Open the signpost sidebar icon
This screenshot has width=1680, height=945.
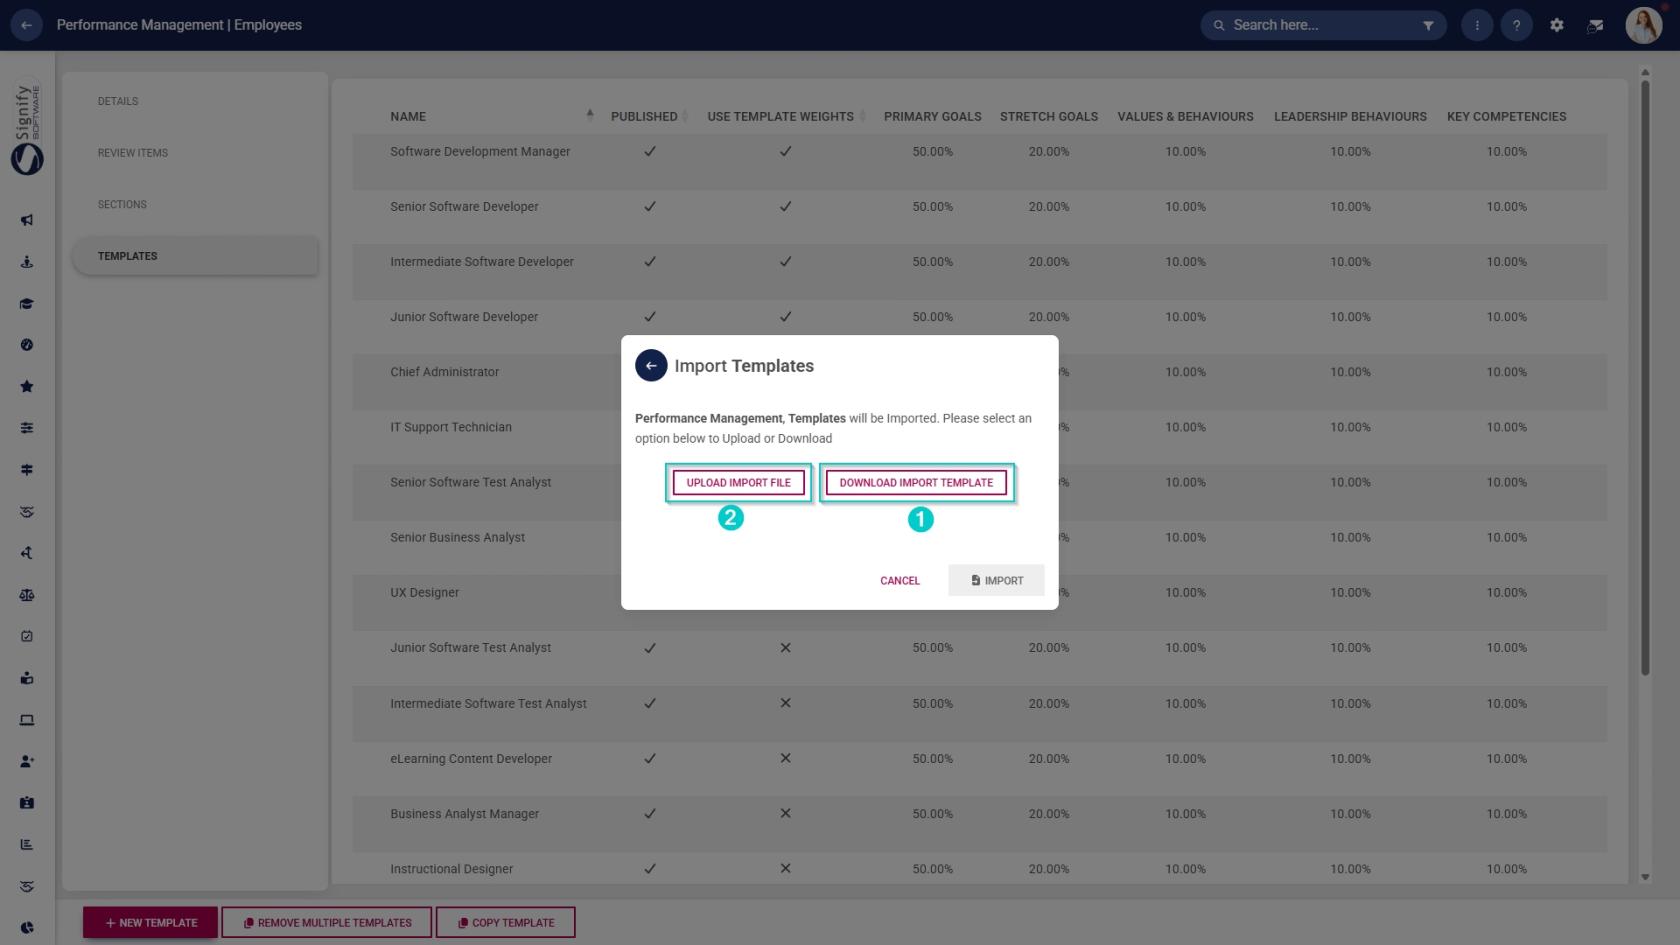[27, 470]
